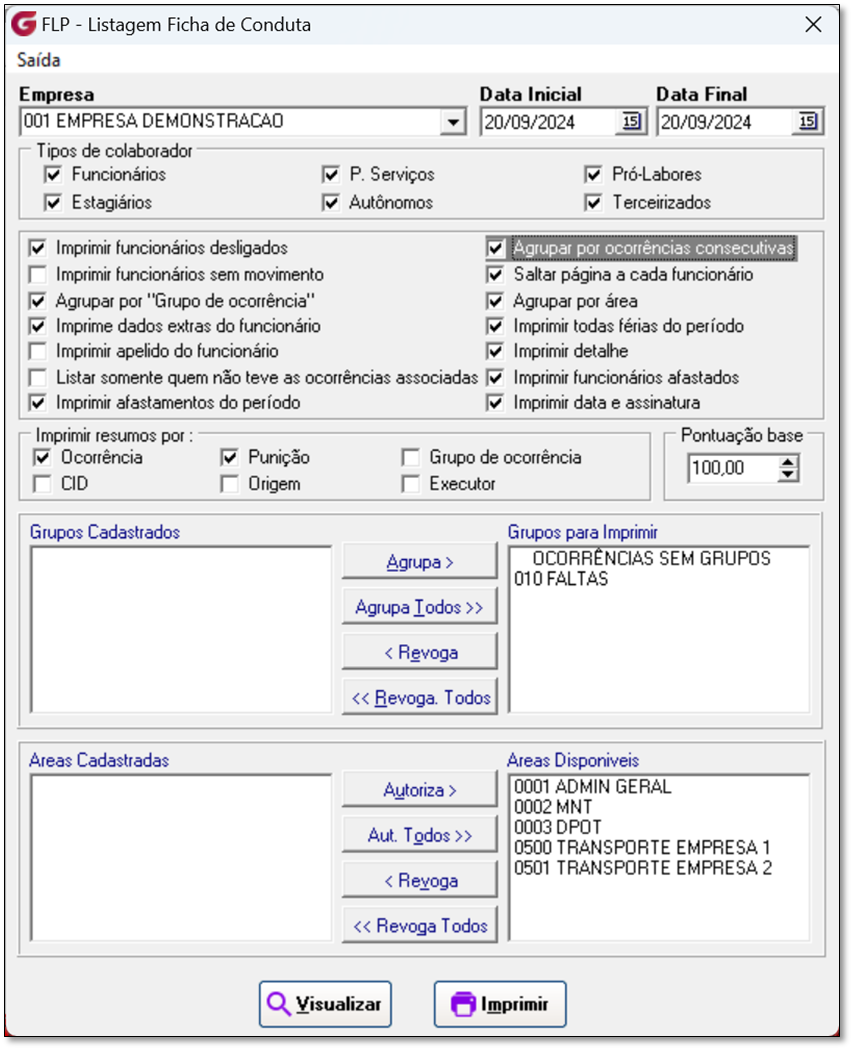Click the Agrupa > button
This screenshot has width=853, height=1050.
click(x=420, y=561)
